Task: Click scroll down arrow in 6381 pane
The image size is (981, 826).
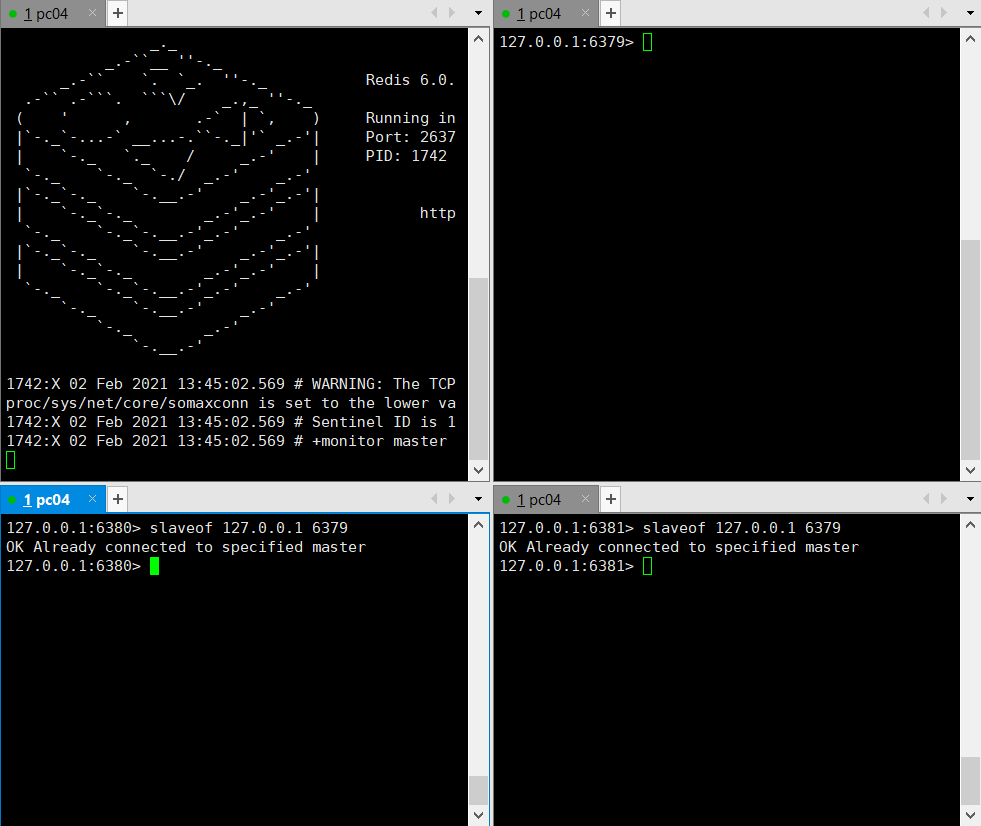Action: (970, 815)
